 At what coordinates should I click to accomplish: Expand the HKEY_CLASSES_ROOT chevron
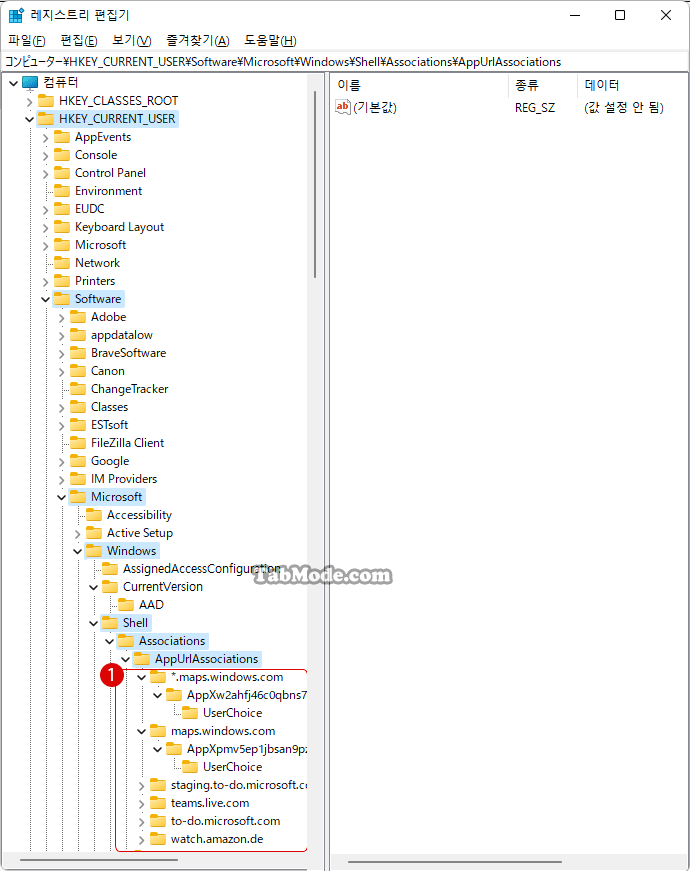click(29, 102)
